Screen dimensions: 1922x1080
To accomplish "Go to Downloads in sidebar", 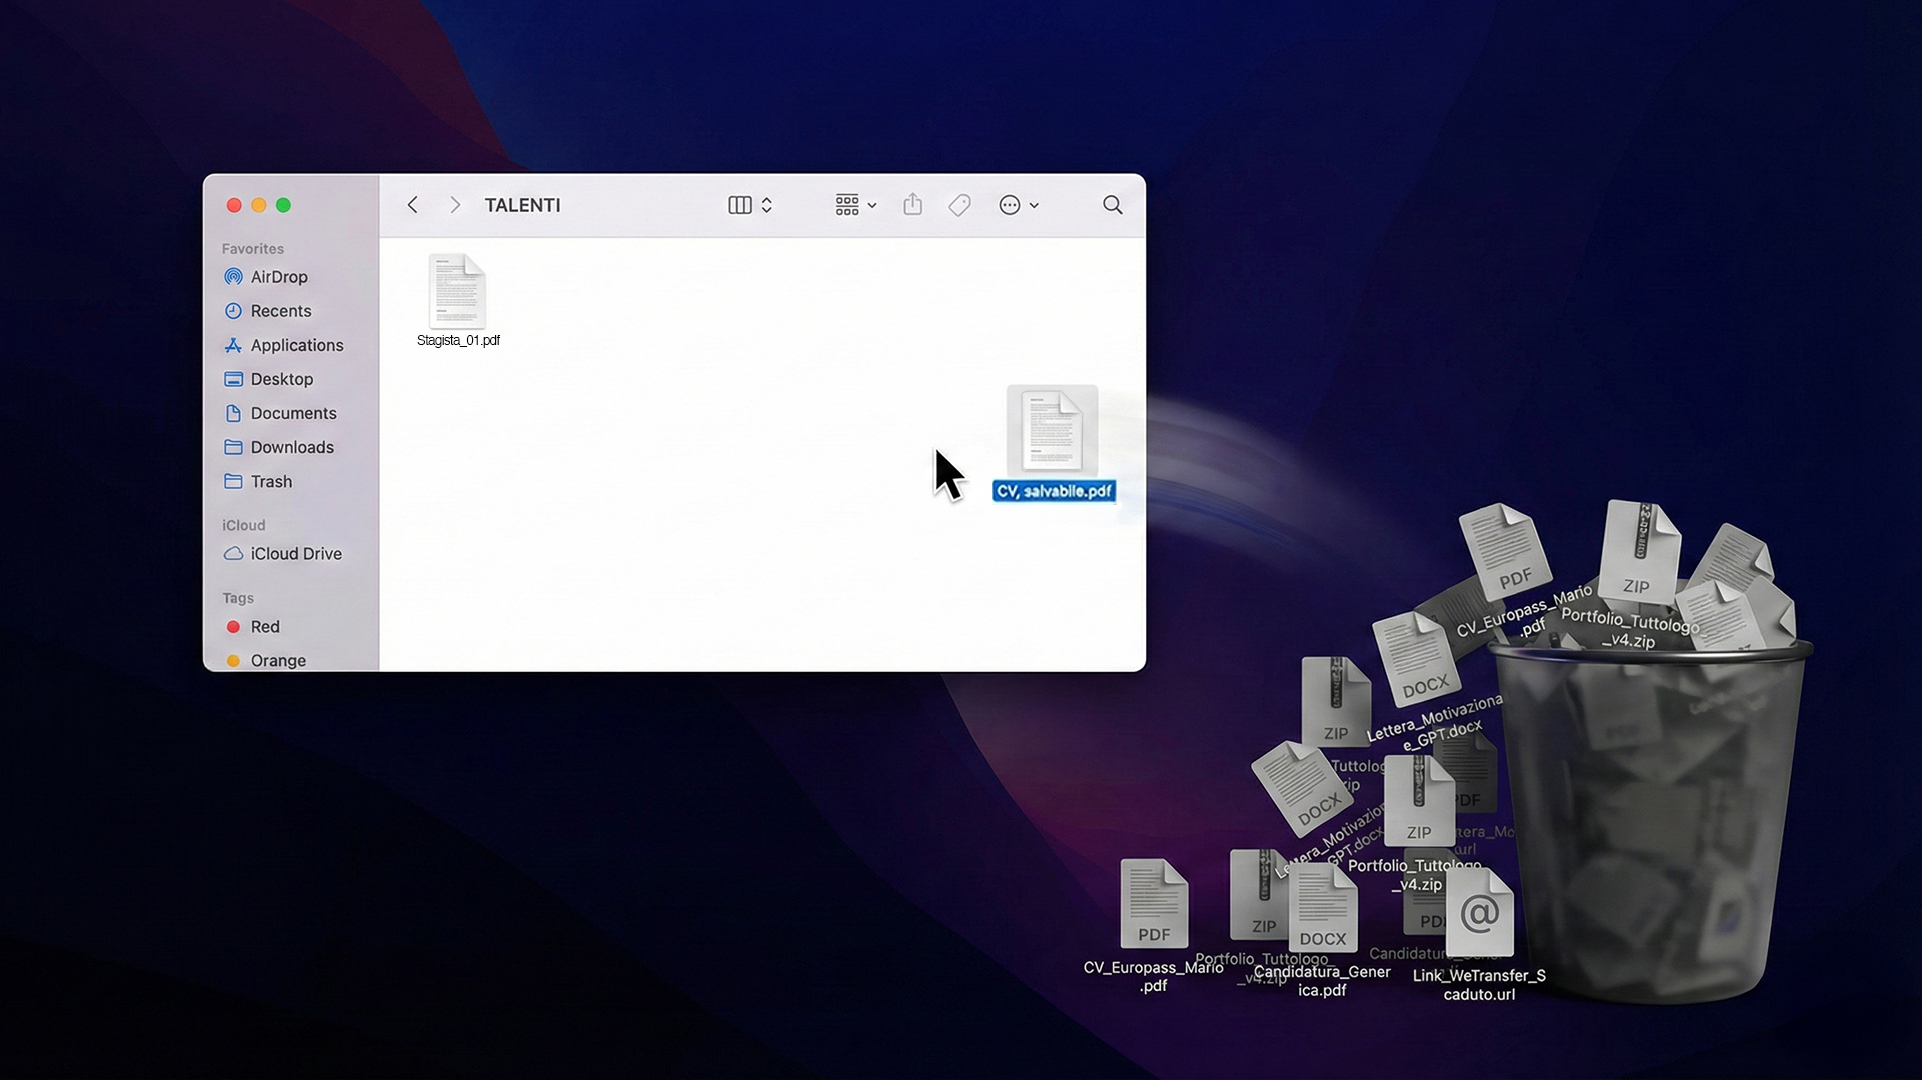I will pyautogui.click(x=291, y=447).
